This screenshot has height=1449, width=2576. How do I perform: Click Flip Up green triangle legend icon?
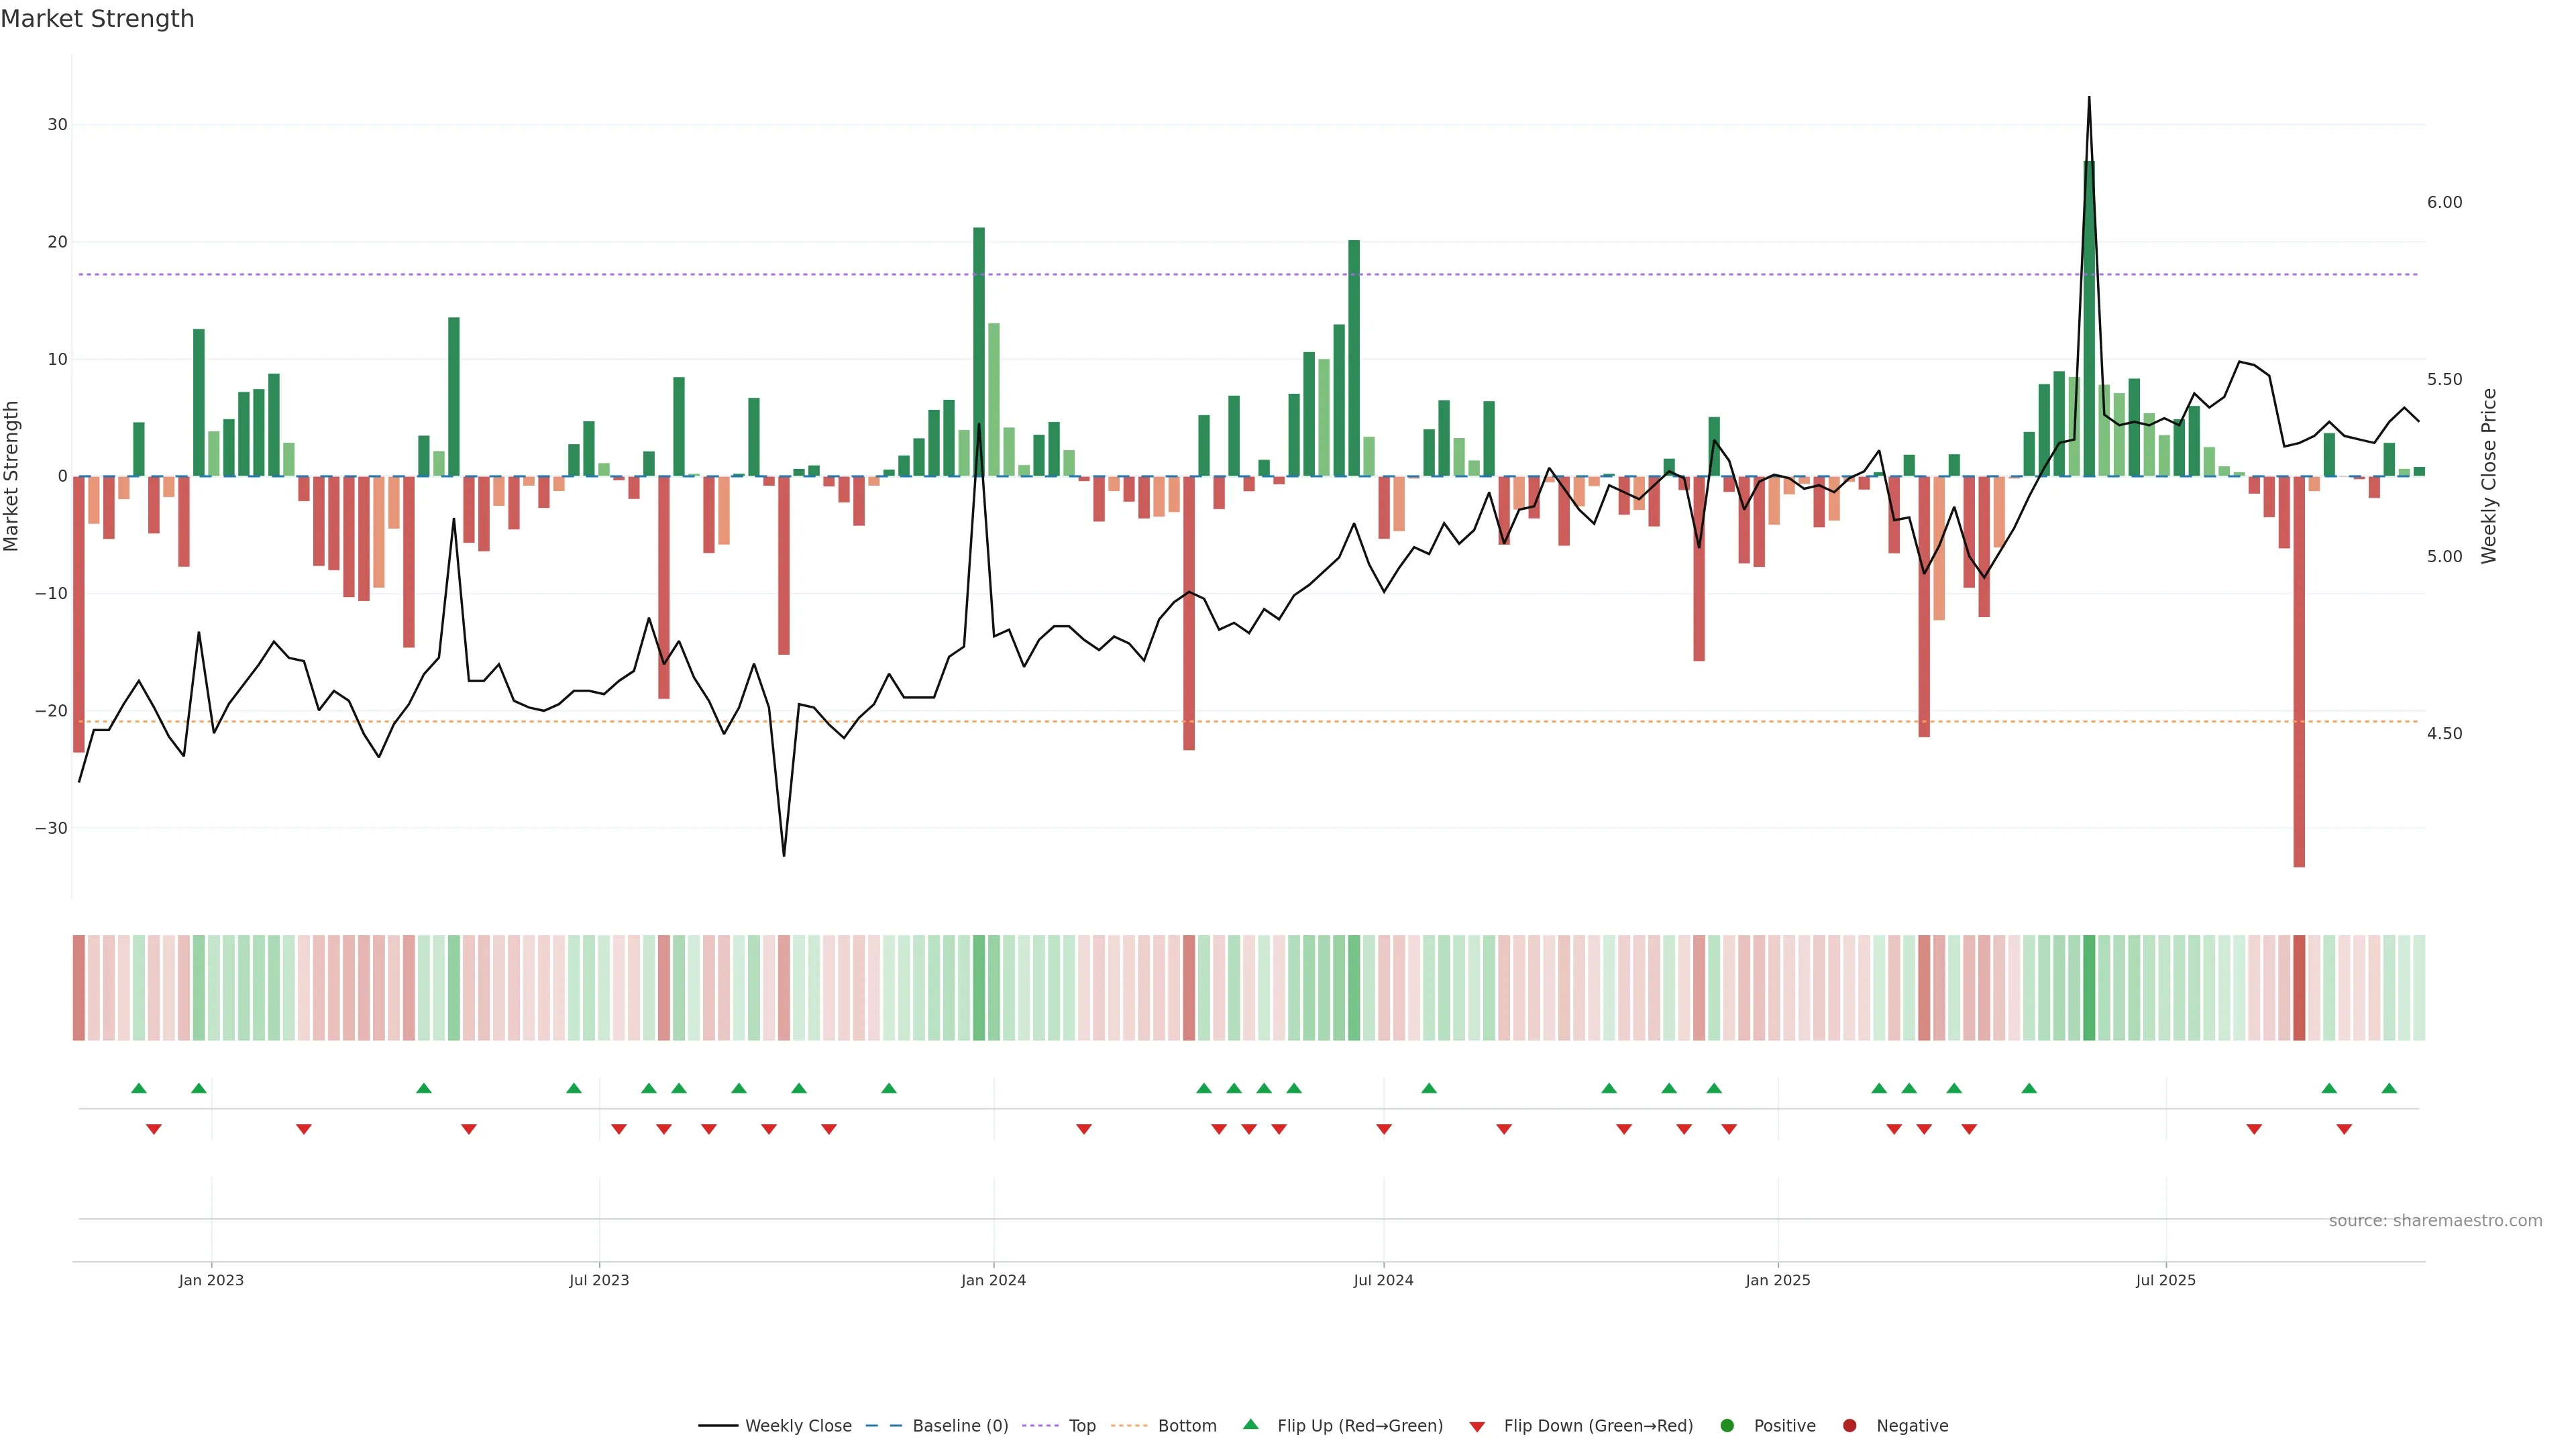point(1250,1424)
